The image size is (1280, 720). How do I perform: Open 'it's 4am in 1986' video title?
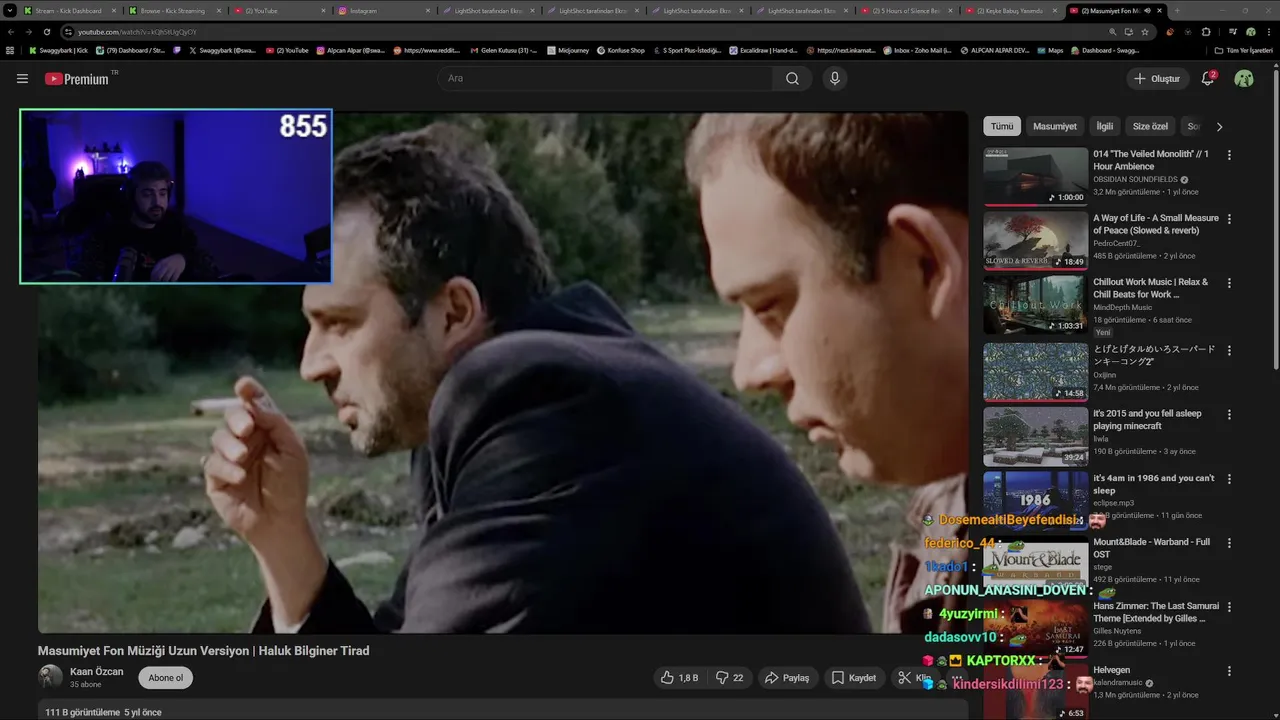point(1154,484)
